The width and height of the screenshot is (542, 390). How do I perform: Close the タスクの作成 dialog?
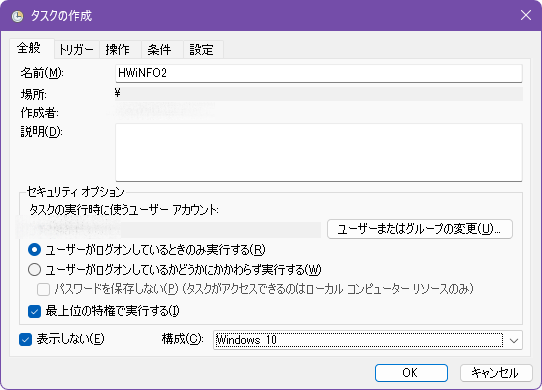point(526,15)
